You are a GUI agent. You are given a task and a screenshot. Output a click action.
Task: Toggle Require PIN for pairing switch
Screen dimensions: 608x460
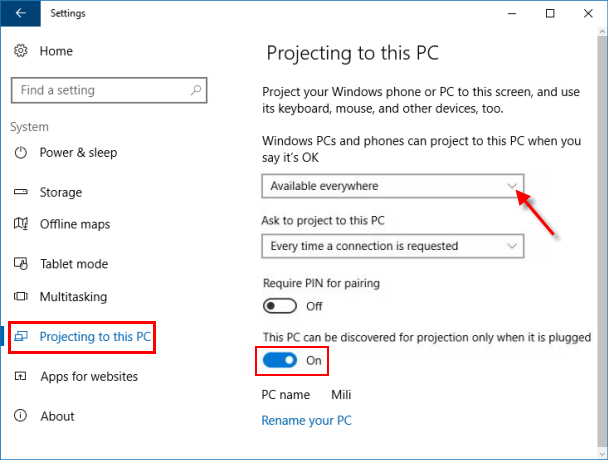pyautogui.click(x=281, y=306)
